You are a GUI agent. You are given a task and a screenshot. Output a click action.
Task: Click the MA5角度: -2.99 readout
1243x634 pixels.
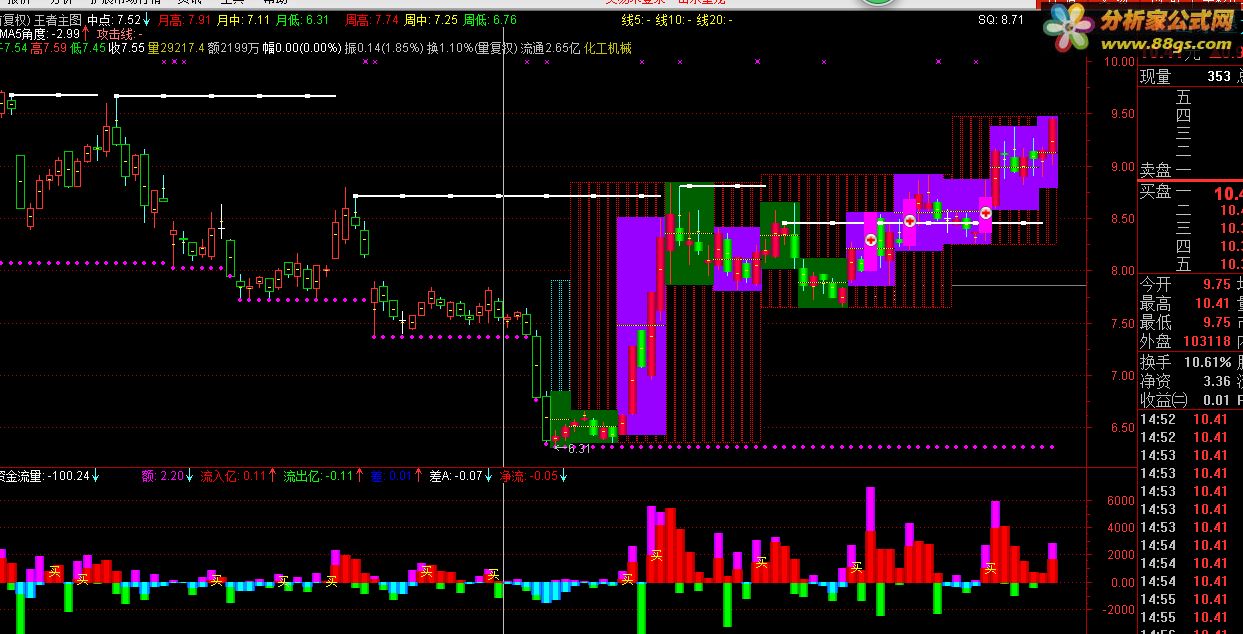[39, 33]
